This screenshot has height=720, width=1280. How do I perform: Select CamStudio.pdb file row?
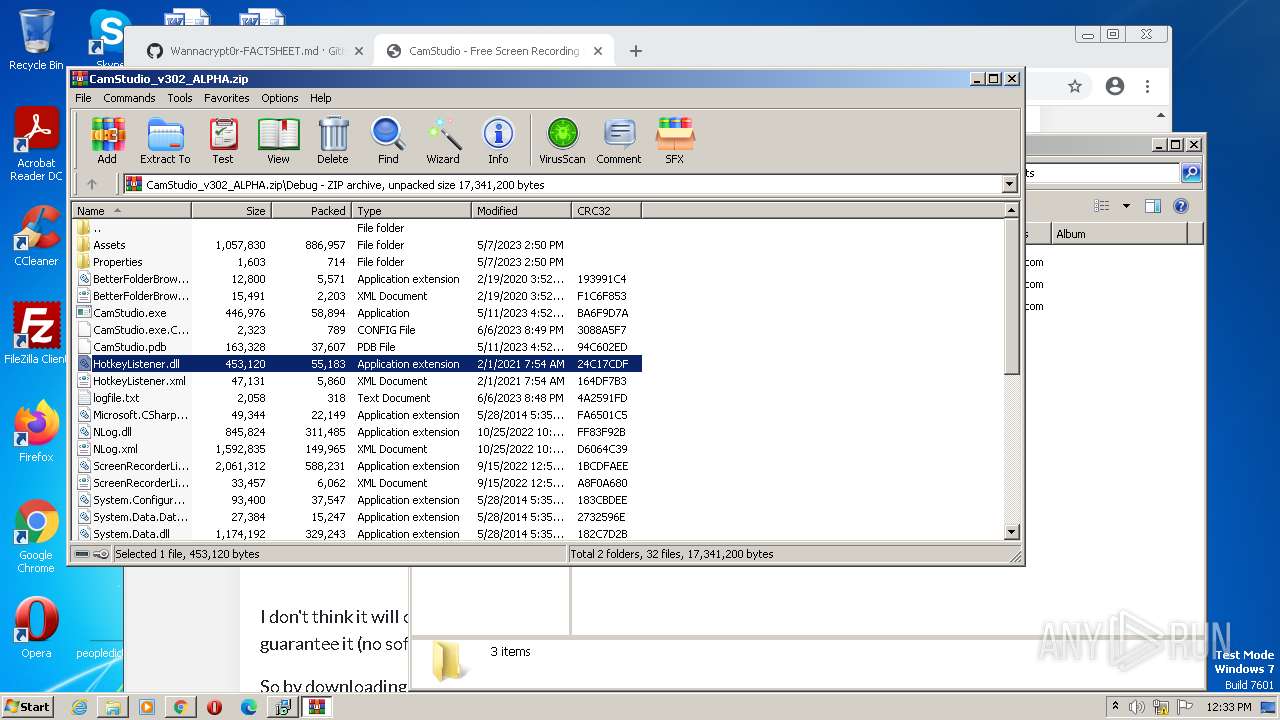tap(357, 347)
